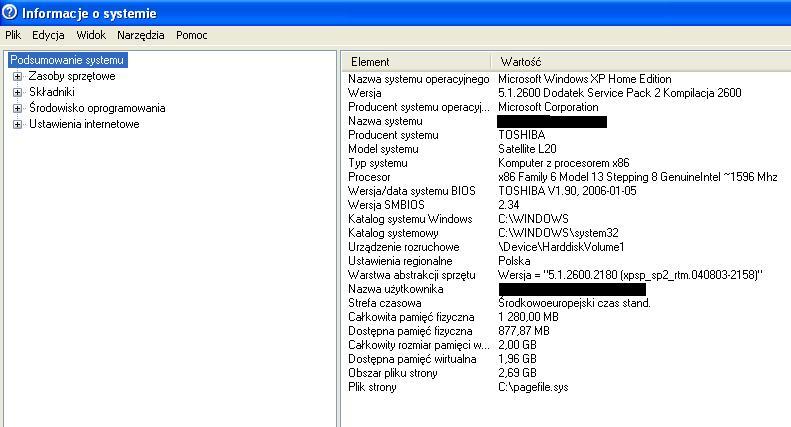Viewport: 791px width, 427px height.
Task: Click the Element column header
Action: point(370,61)
